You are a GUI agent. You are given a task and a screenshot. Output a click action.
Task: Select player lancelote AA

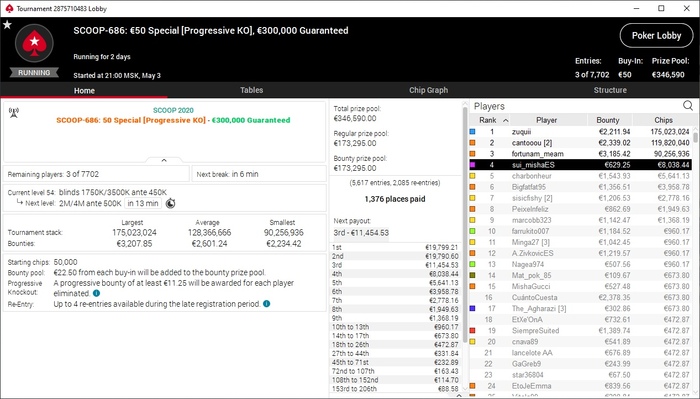pyautogui.click(x=580, y=353)
